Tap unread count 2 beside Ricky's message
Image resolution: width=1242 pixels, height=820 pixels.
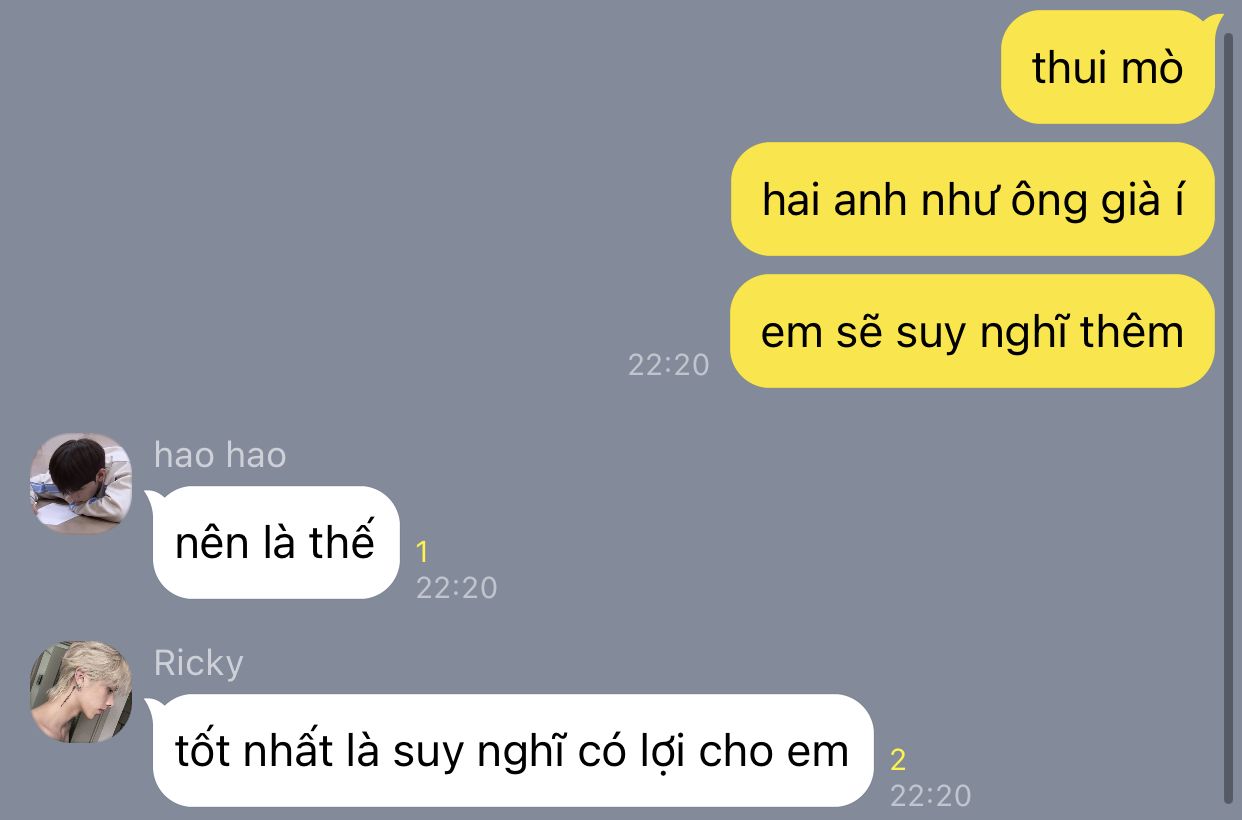pyautogui.click(x=898, y=760)
